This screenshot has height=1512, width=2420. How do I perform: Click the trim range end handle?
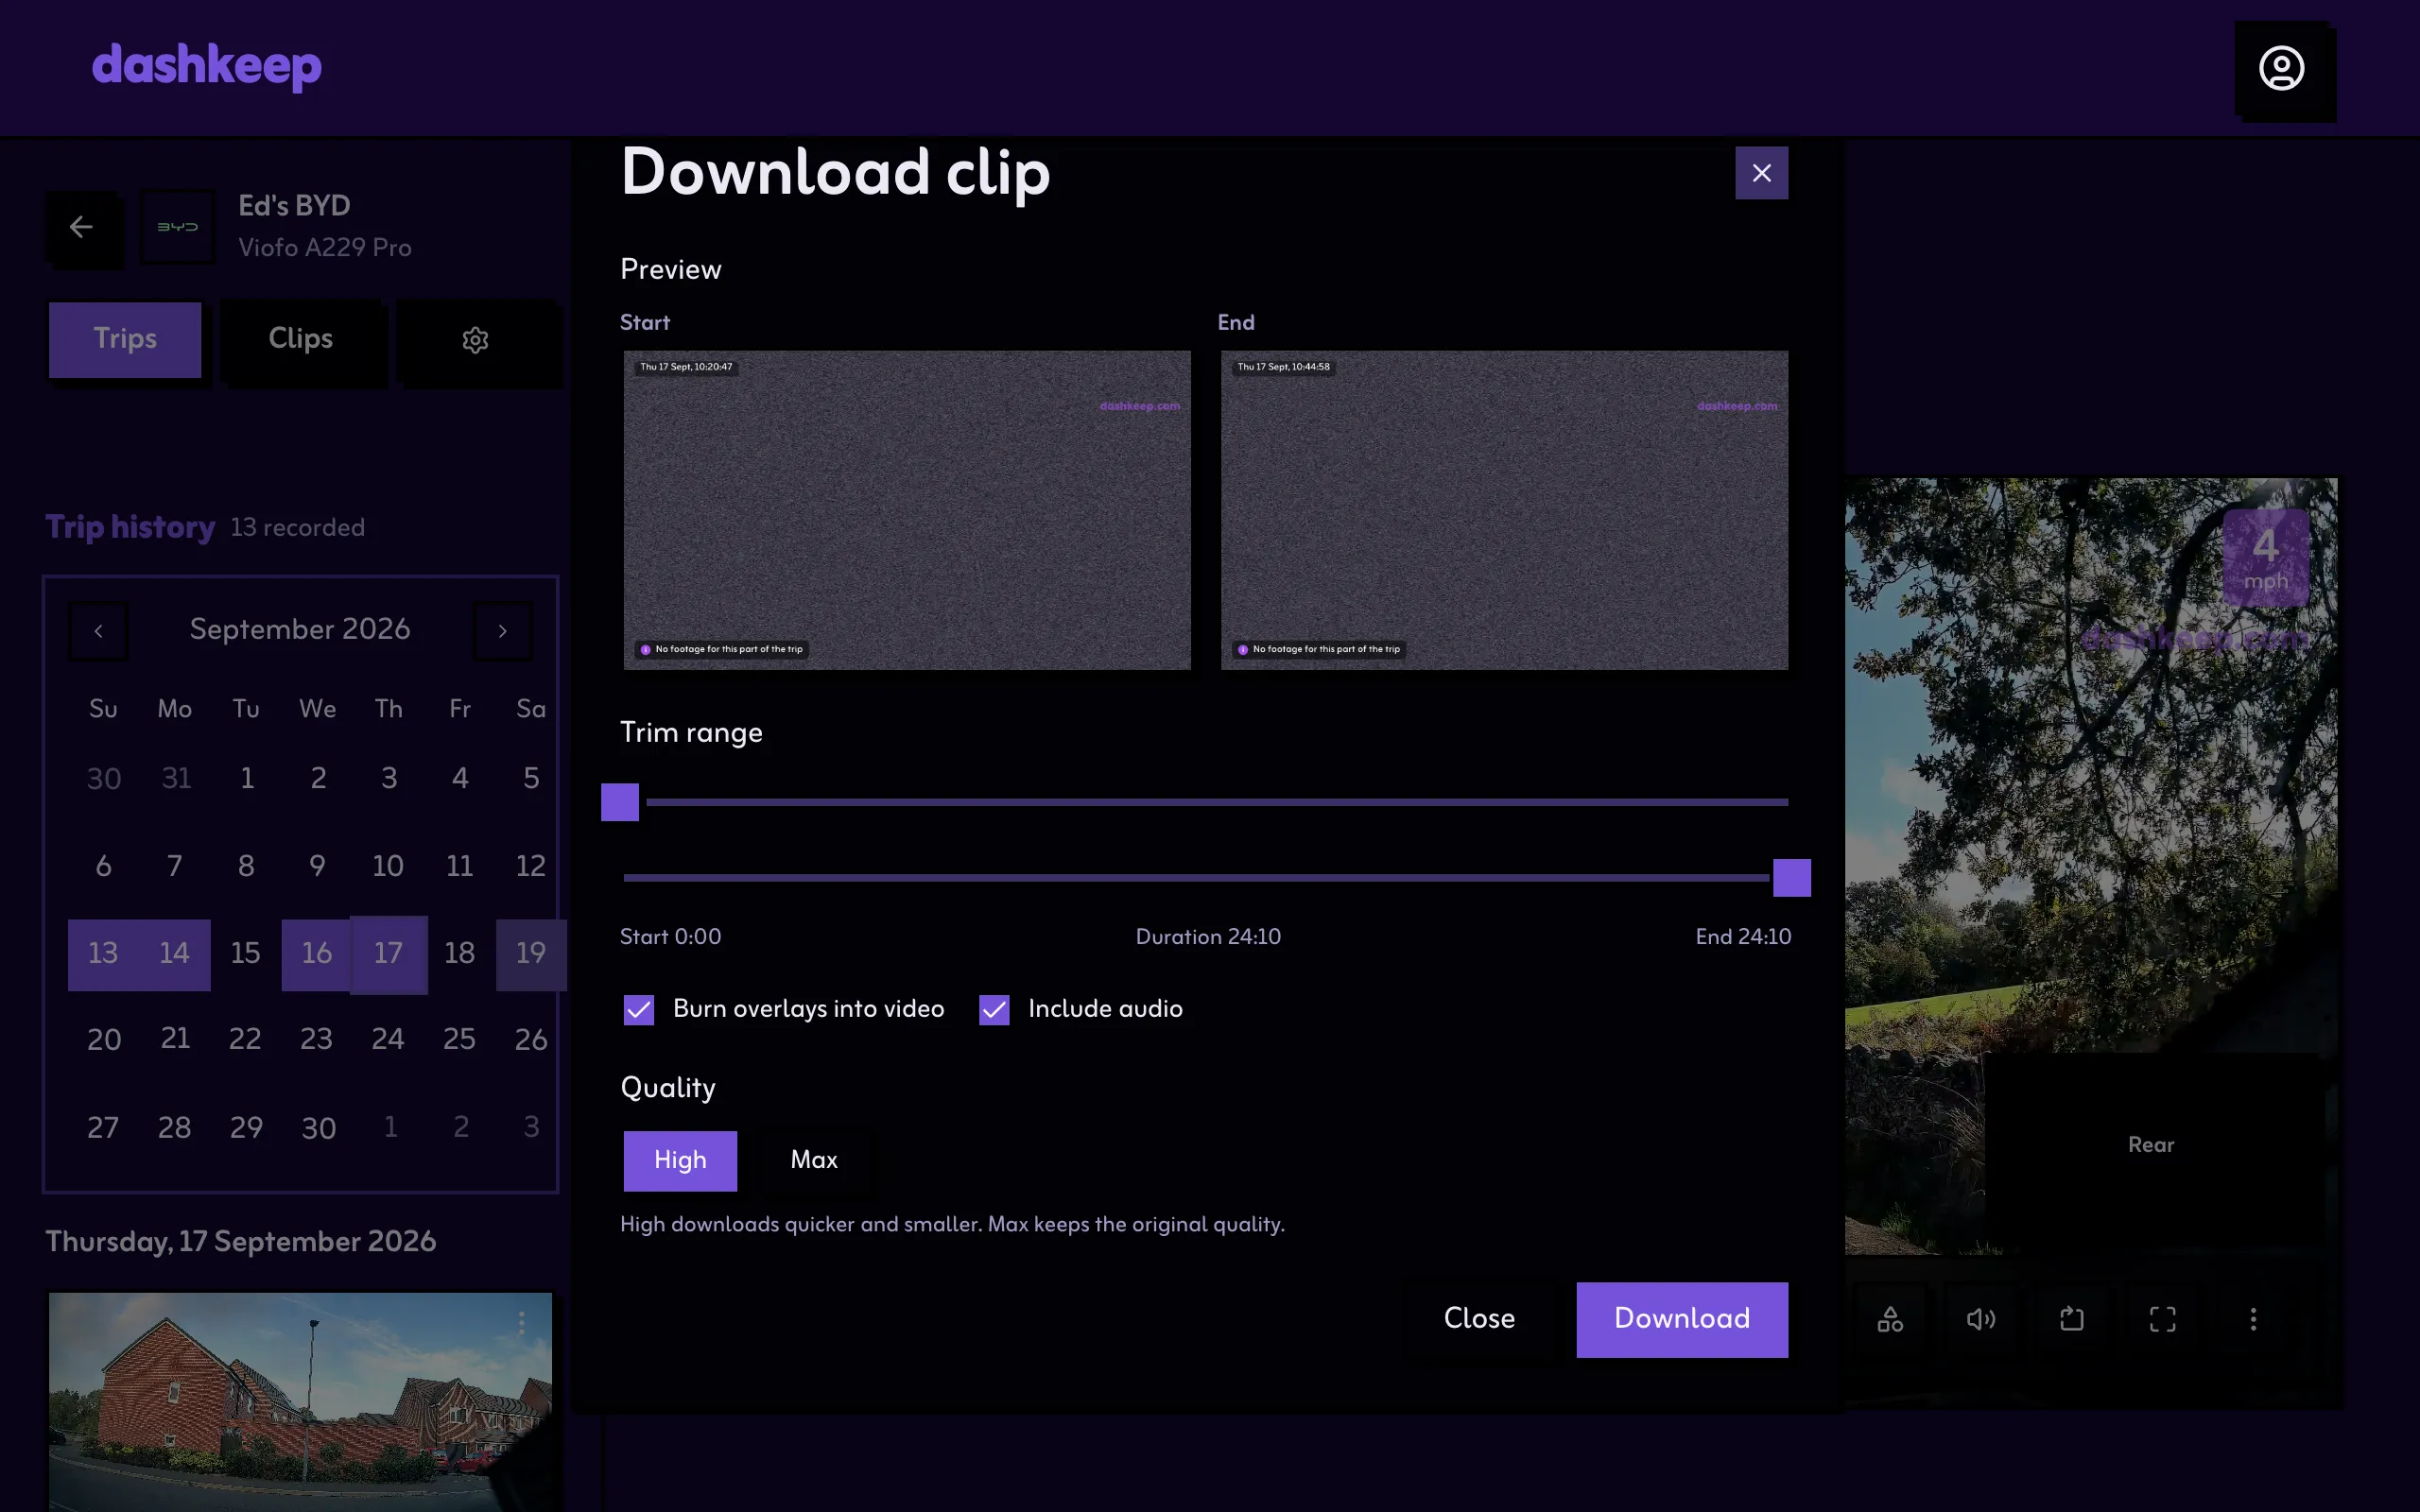coord(1791,878)
